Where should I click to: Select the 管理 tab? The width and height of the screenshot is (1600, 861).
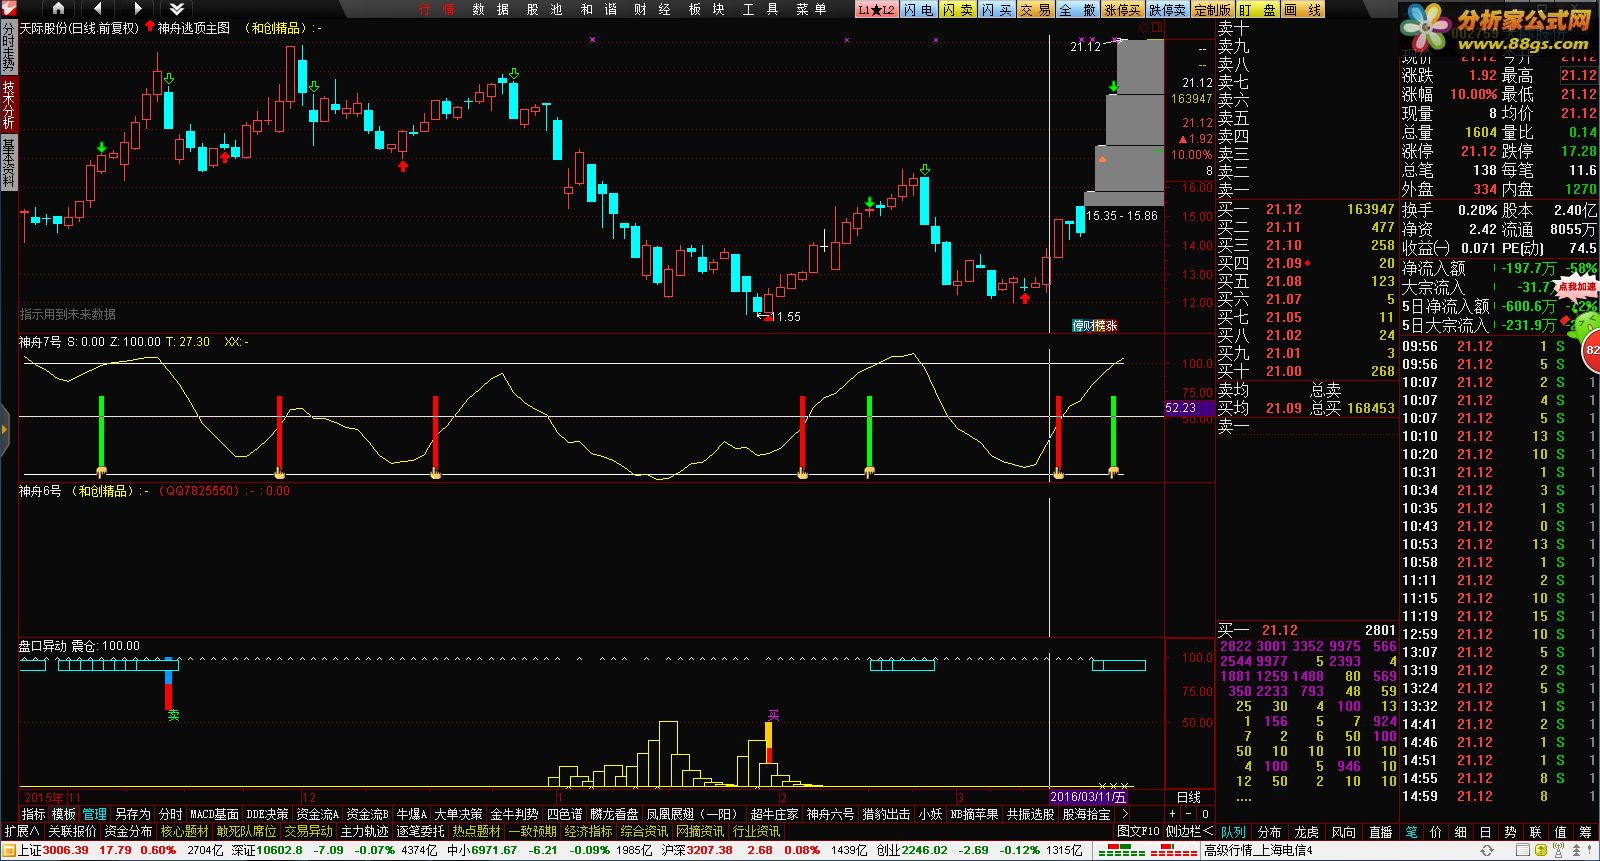[x=94, y=814]
